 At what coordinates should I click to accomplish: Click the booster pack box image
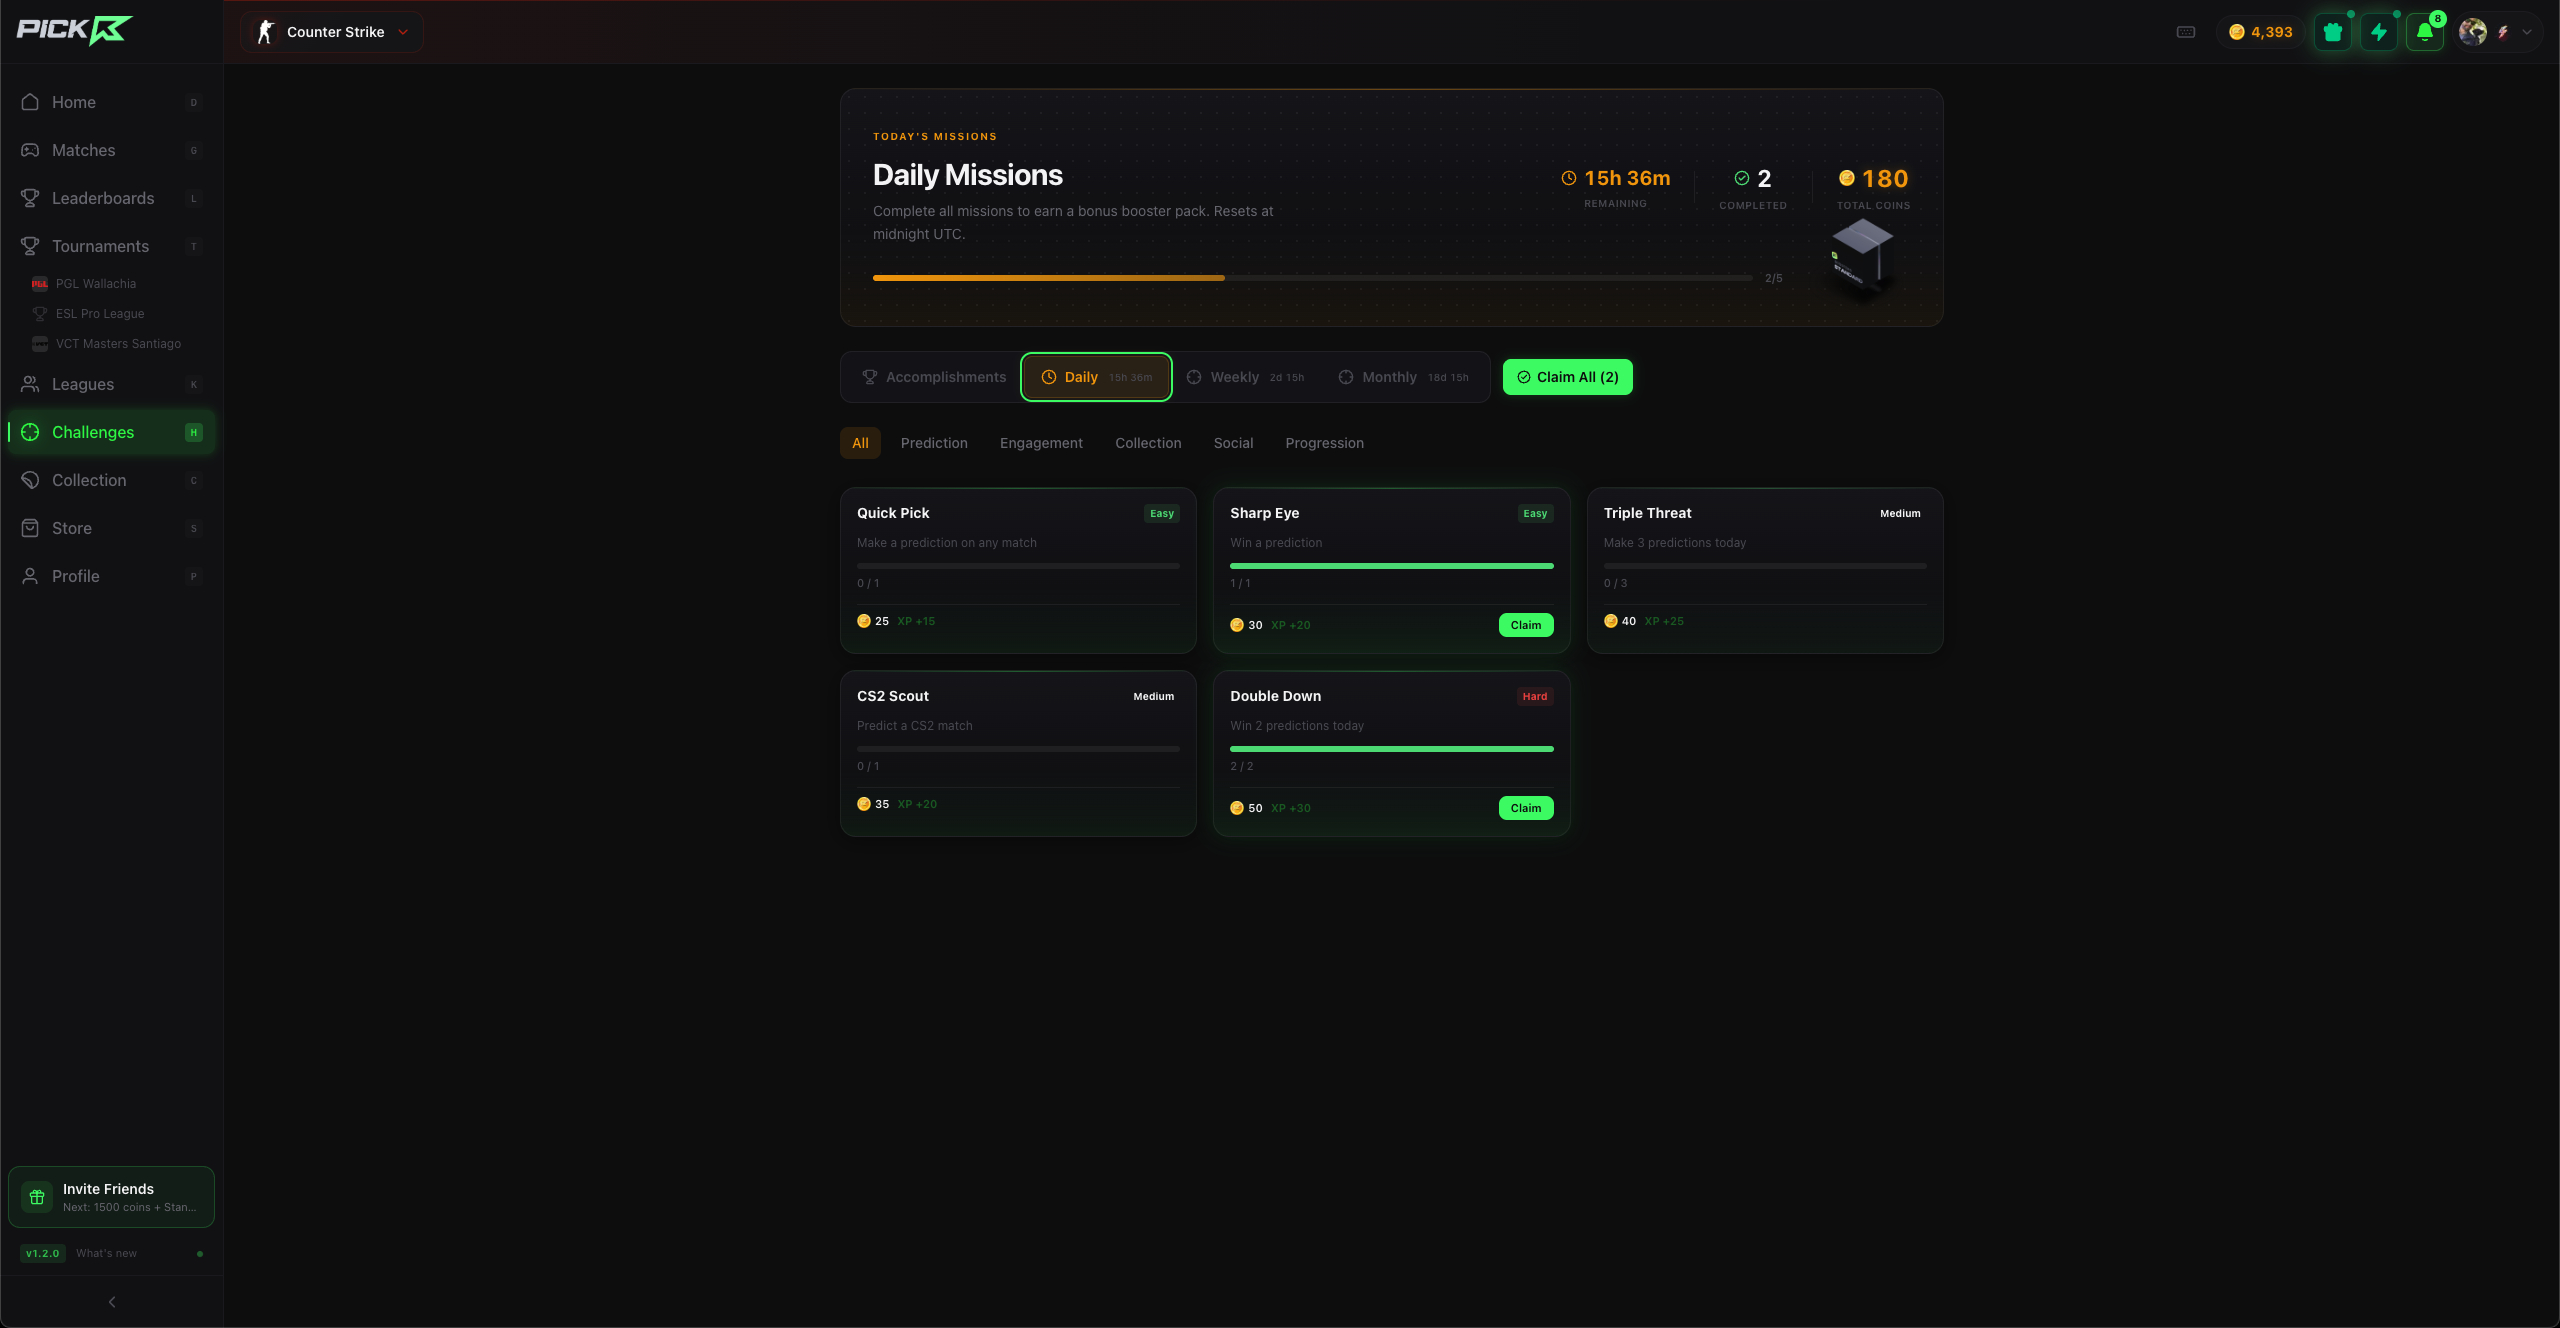[x=1861, y=255]
